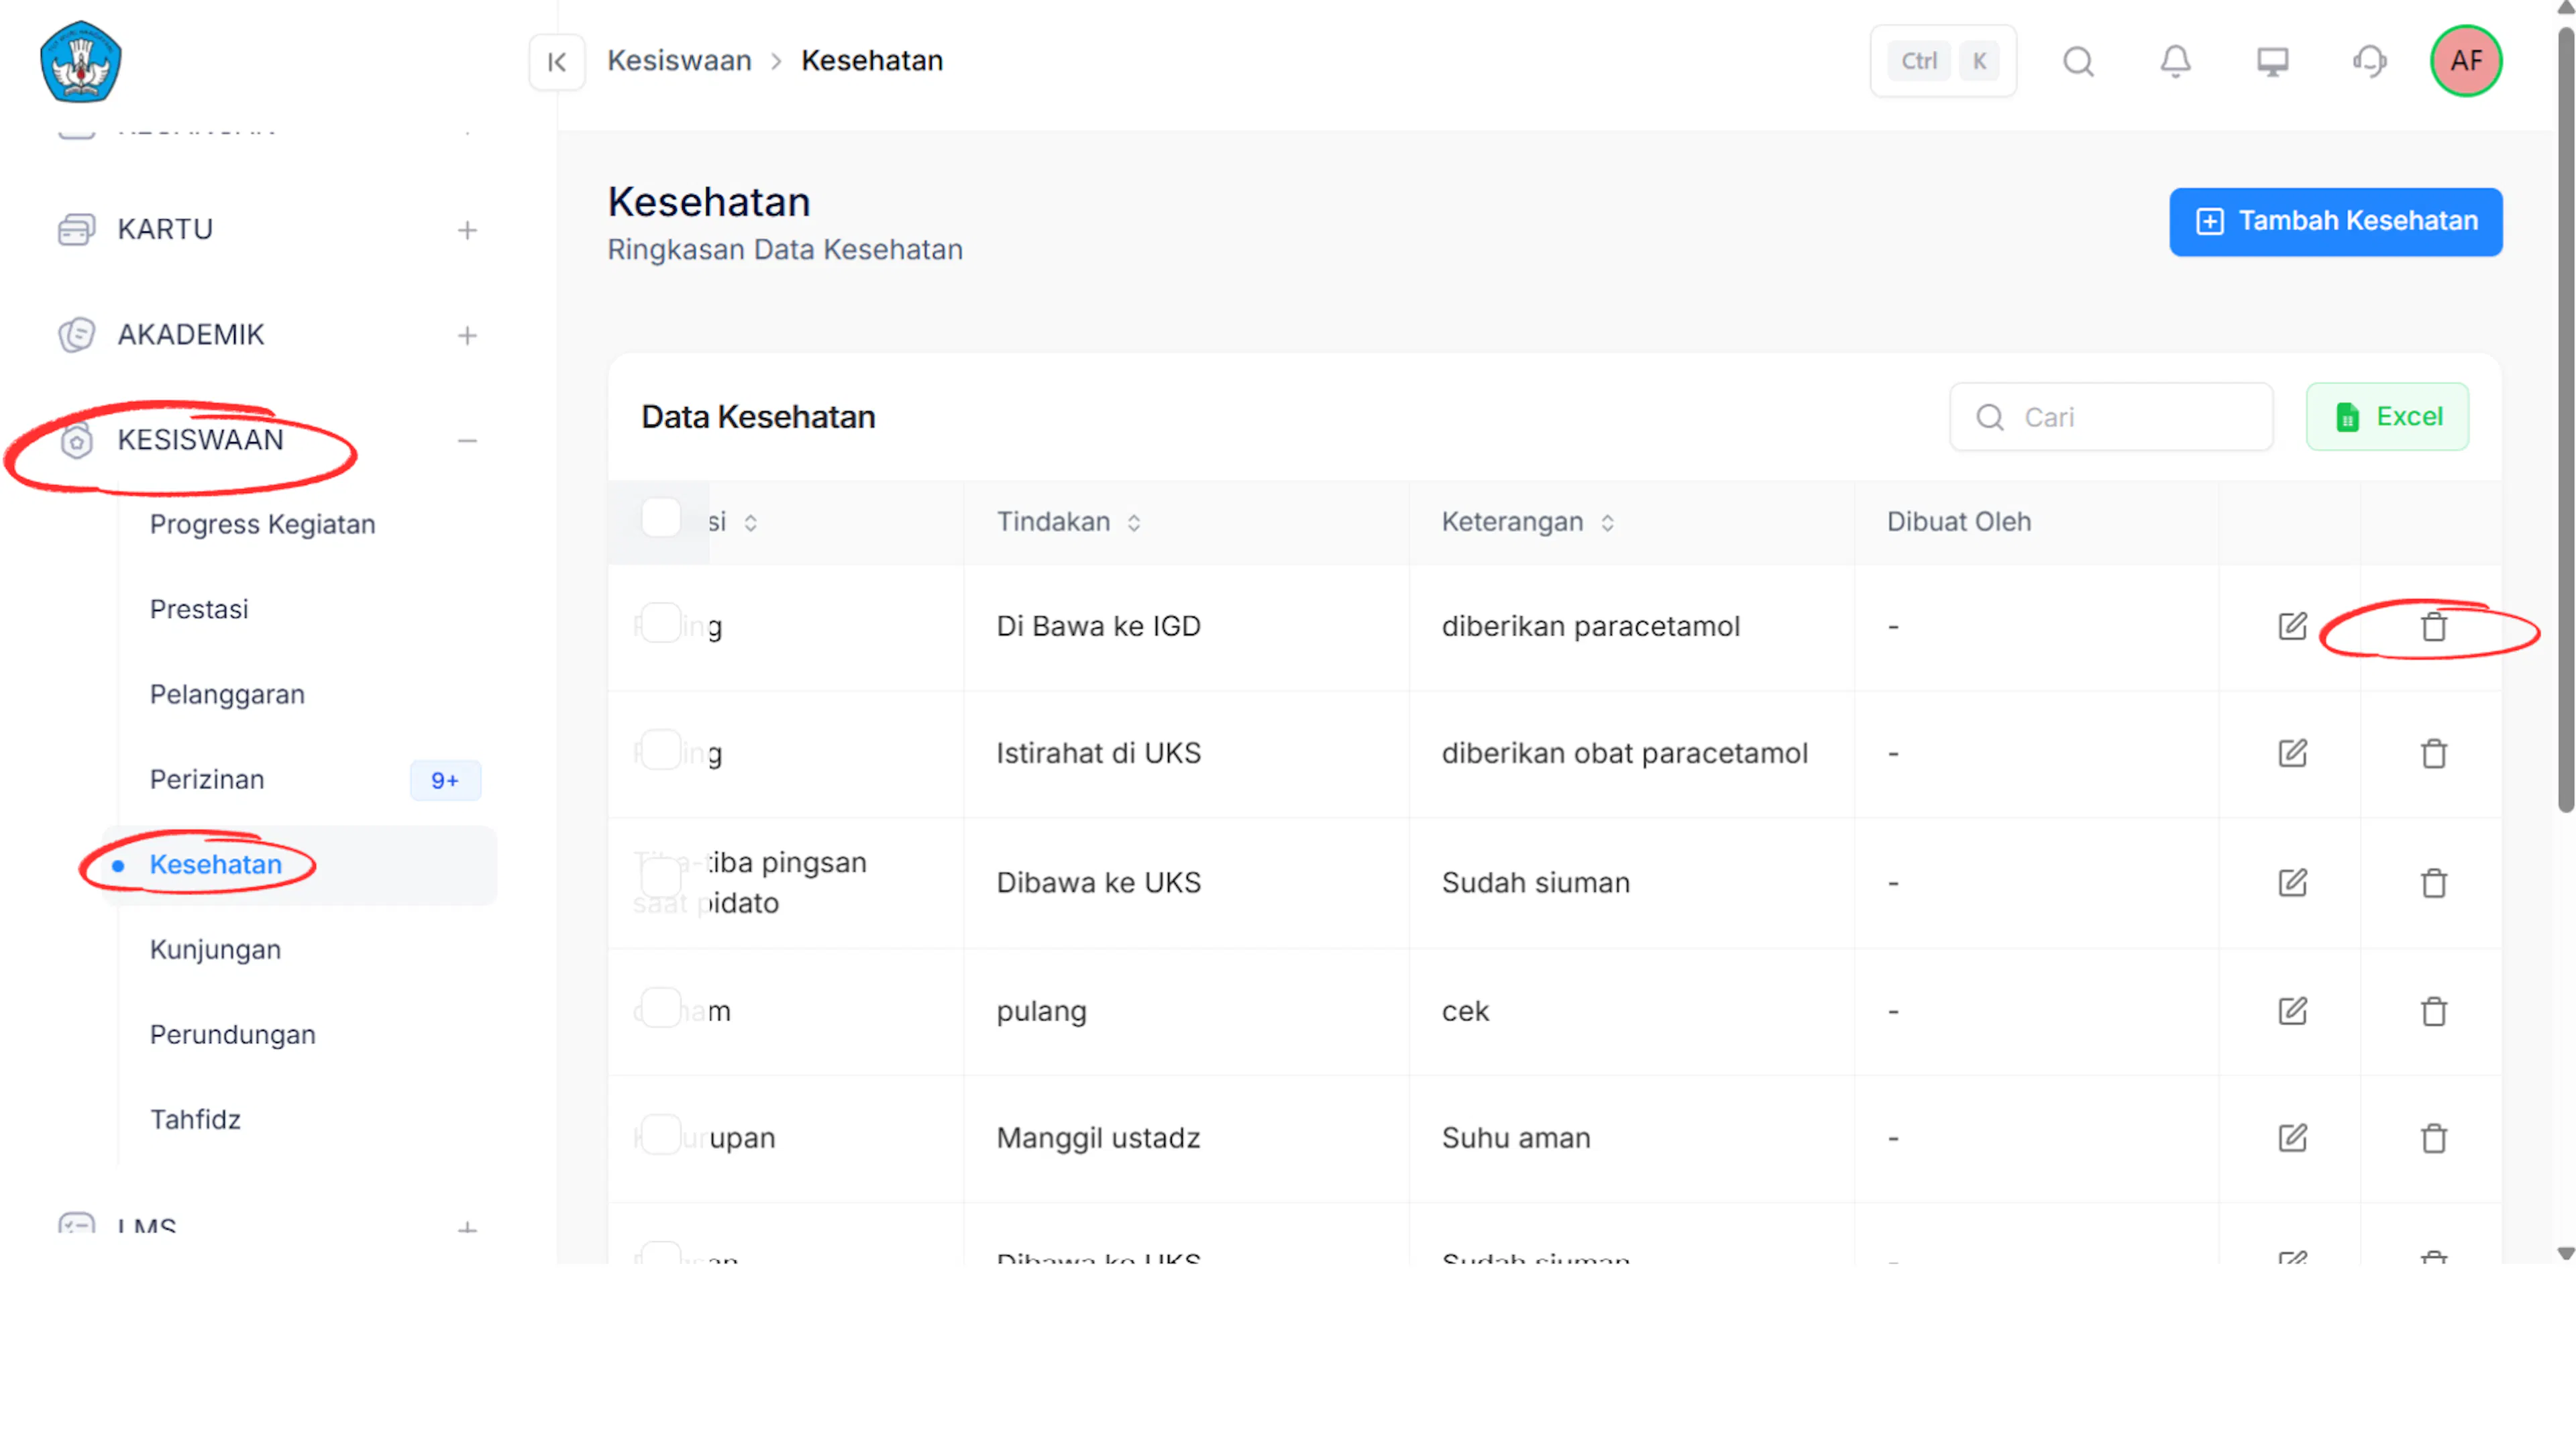Open the Ctrl K command shortcut

(1942, 61)
